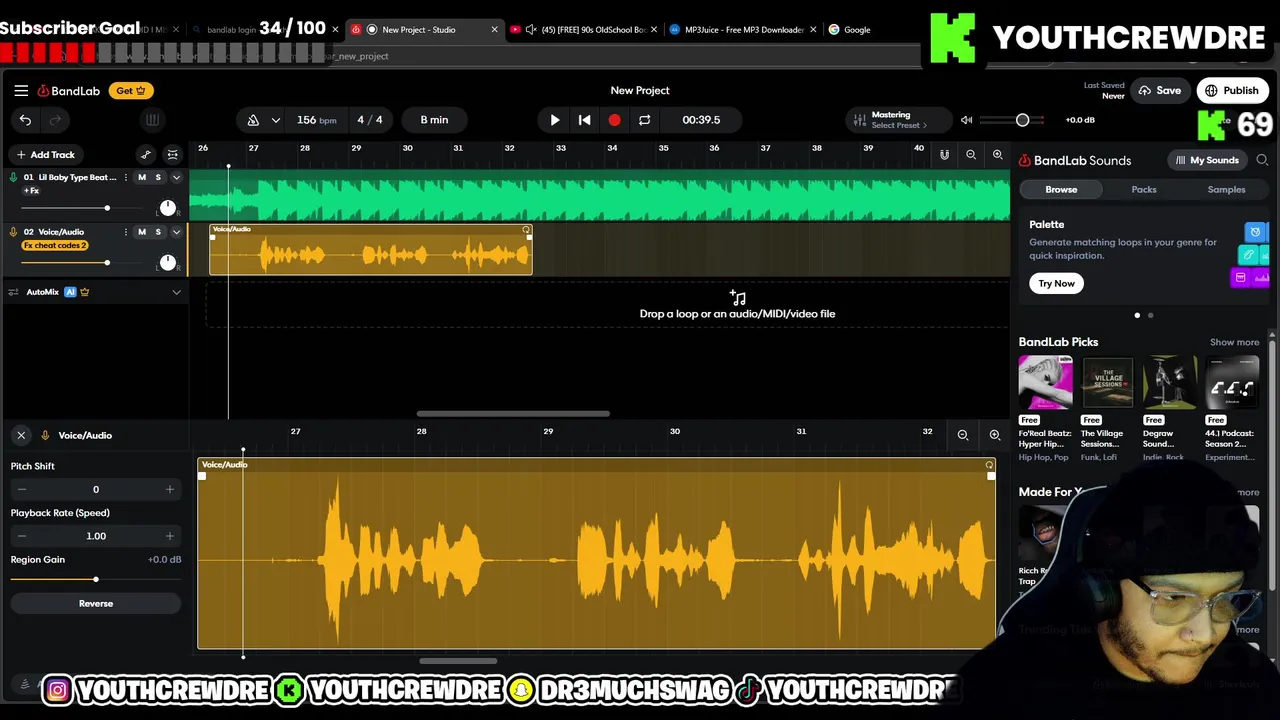
Task: Start playback with the play button
Action: pos(555,120)
